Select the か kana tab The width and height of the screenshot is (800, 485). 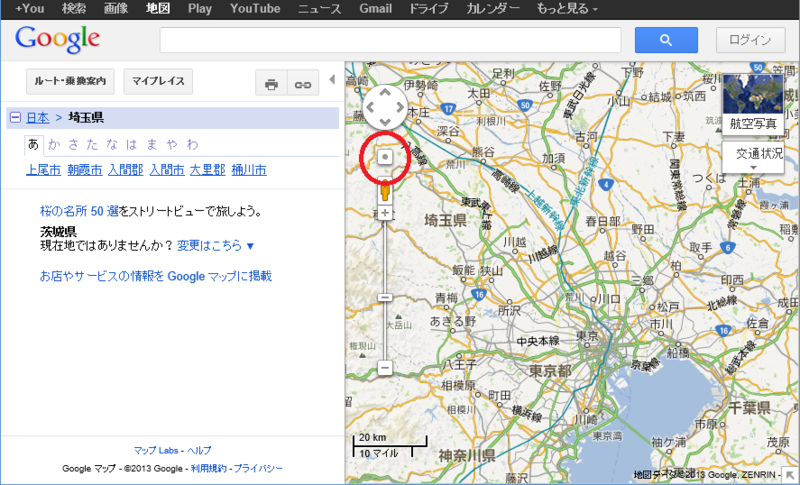(x=54, y=145)
